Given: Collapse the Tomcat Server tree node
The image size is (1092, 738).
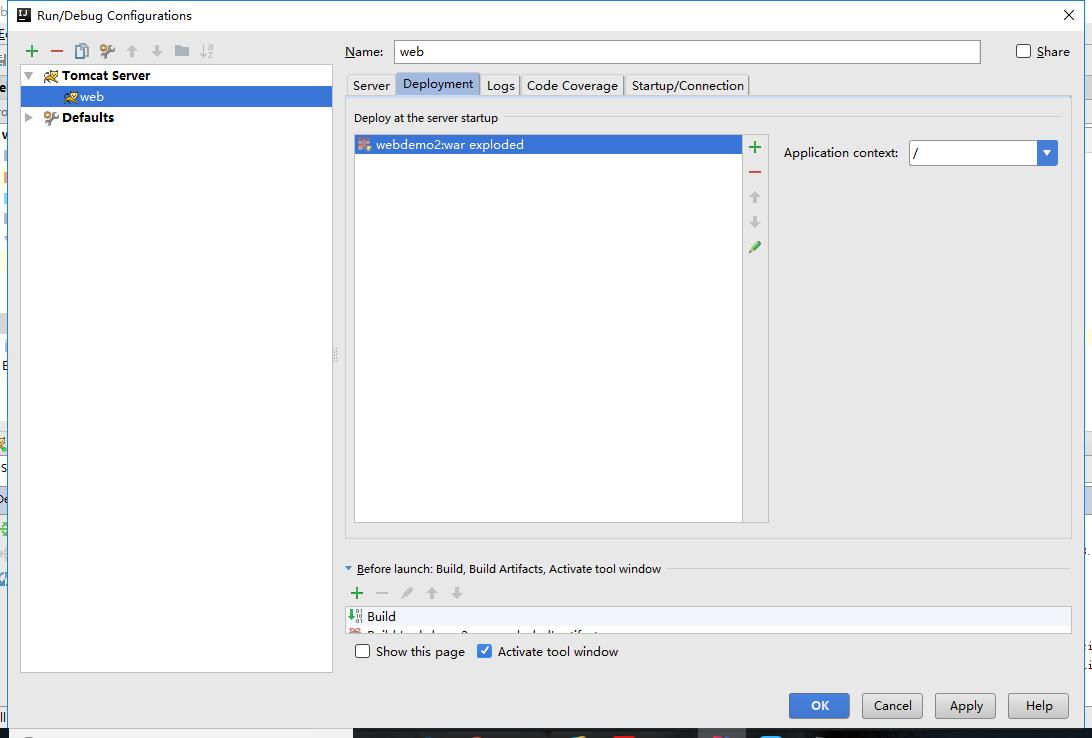Looking at the screenshot, I should click(29, 75).
